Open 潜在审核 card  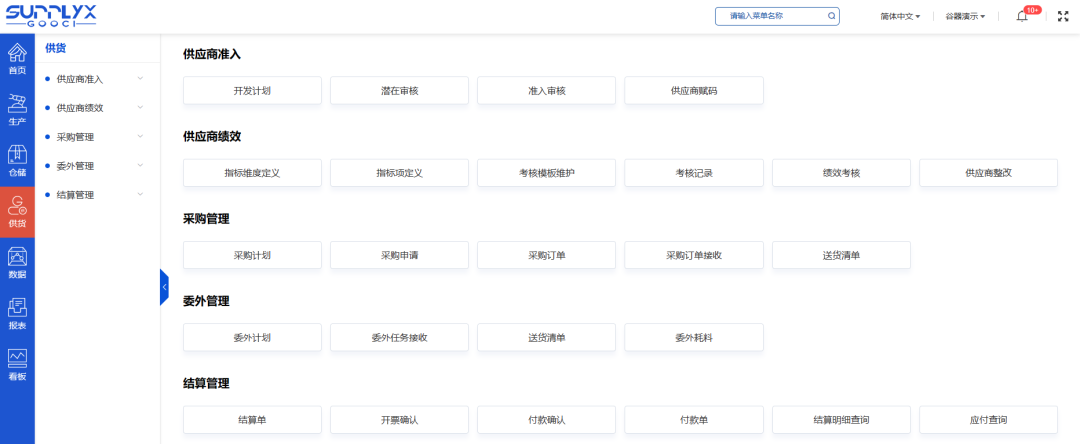(399, 90)
